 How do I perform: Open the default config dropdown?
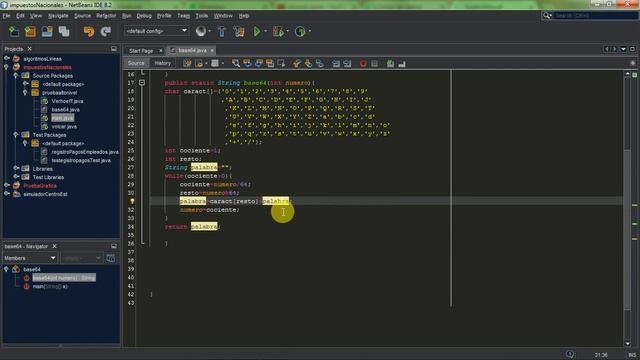tap(156, 31)
